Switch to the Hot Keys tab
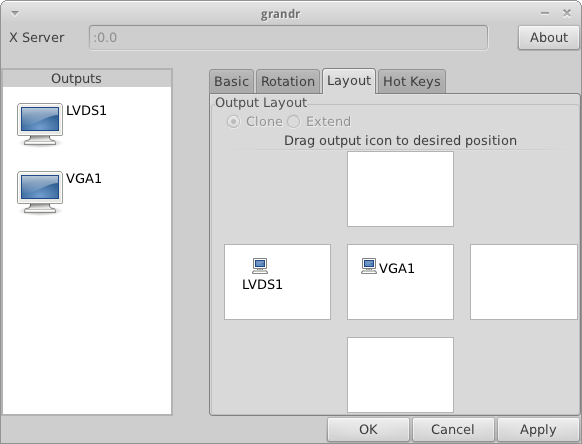Viewport: 582px width, 444px height. click(412, 81)
